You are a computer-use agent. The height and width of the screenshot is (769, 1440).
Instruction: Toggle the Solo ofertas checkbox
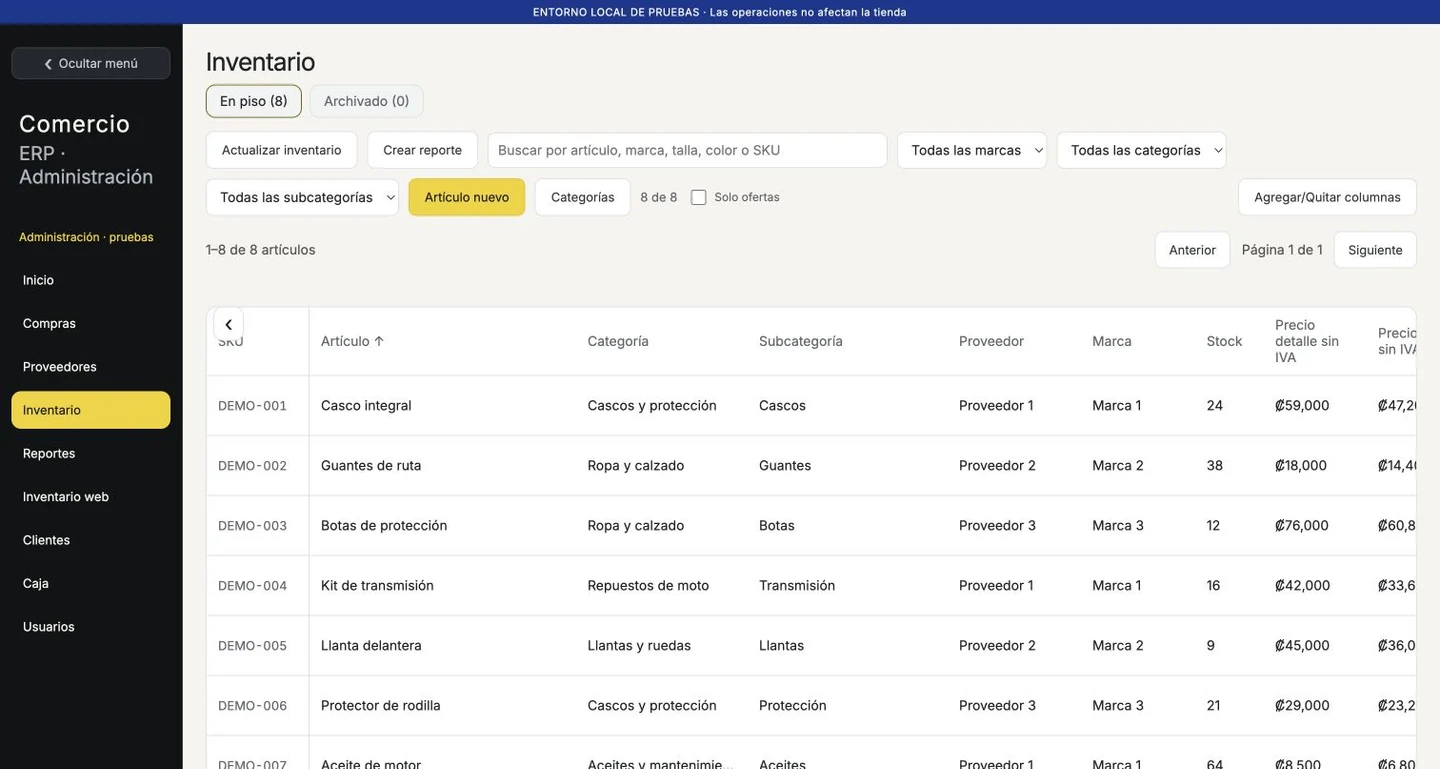pos(699,197)
